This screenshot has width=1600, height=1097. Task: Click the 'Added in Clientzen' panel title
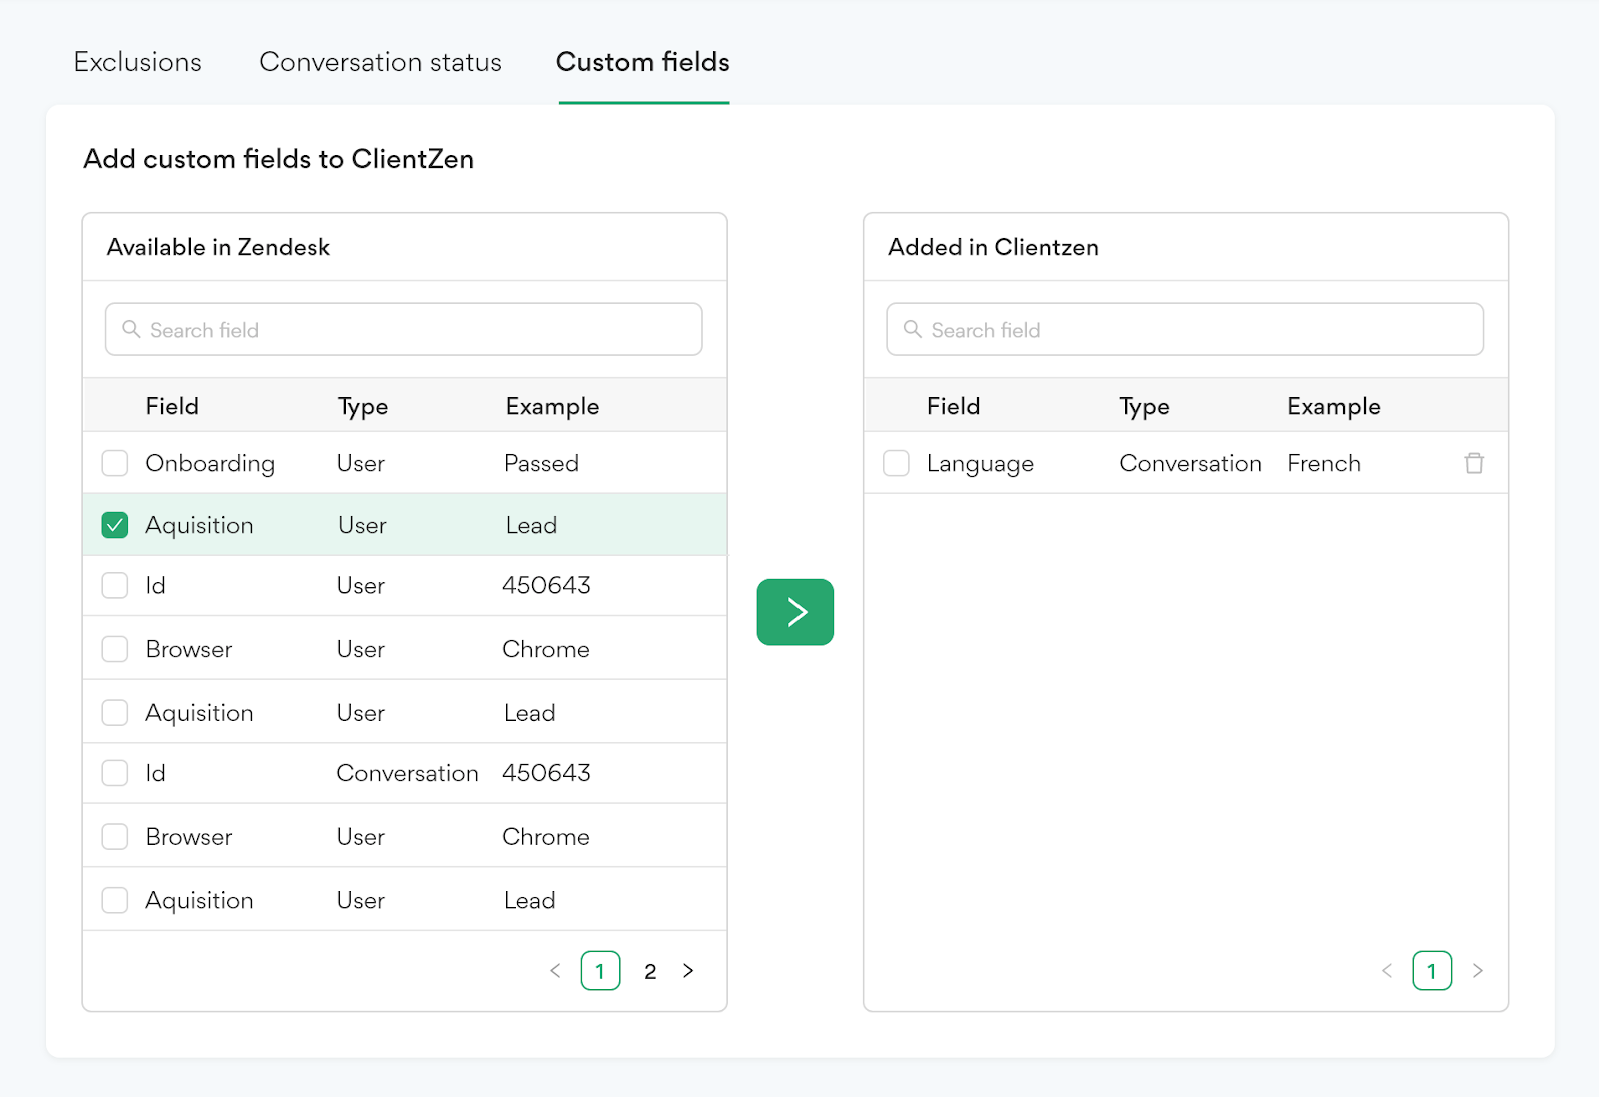[x=993, y=247]
